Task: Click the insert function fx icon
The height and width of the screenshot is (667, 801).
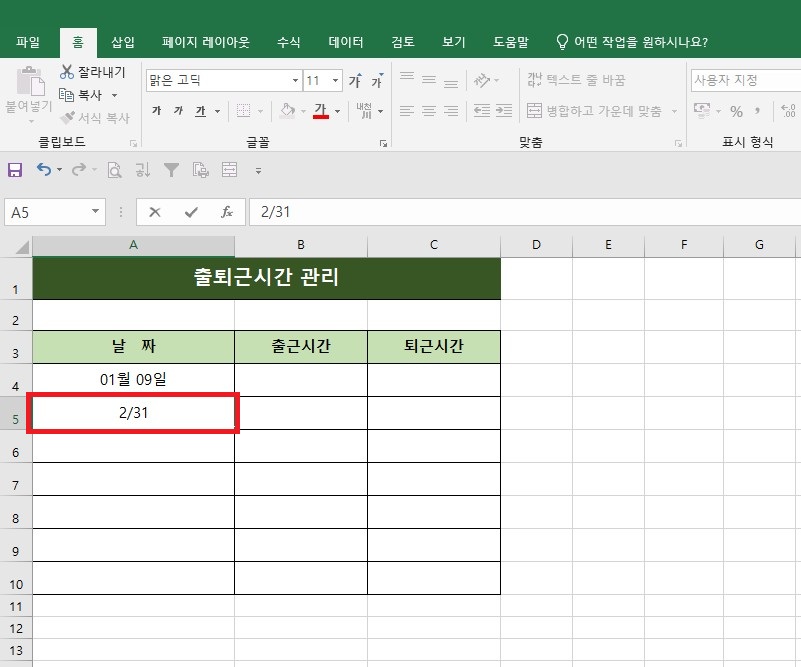Action: 227,212
